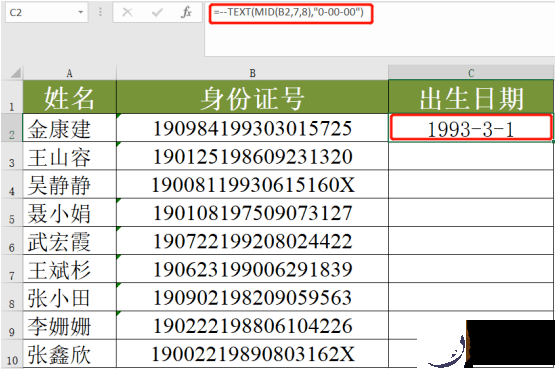Select ID cell 190222198806104226
The image size is (556, 373).
pos(252,325)
